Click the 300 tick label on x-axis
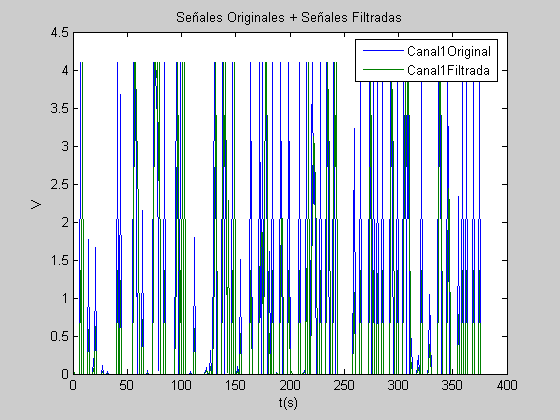 tap(398, 385)
